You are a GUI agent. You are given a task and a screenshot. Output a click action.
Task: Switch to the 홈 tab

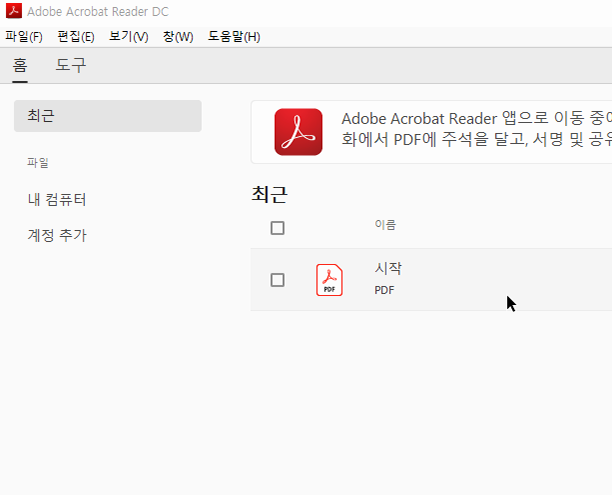coord(20,65)
